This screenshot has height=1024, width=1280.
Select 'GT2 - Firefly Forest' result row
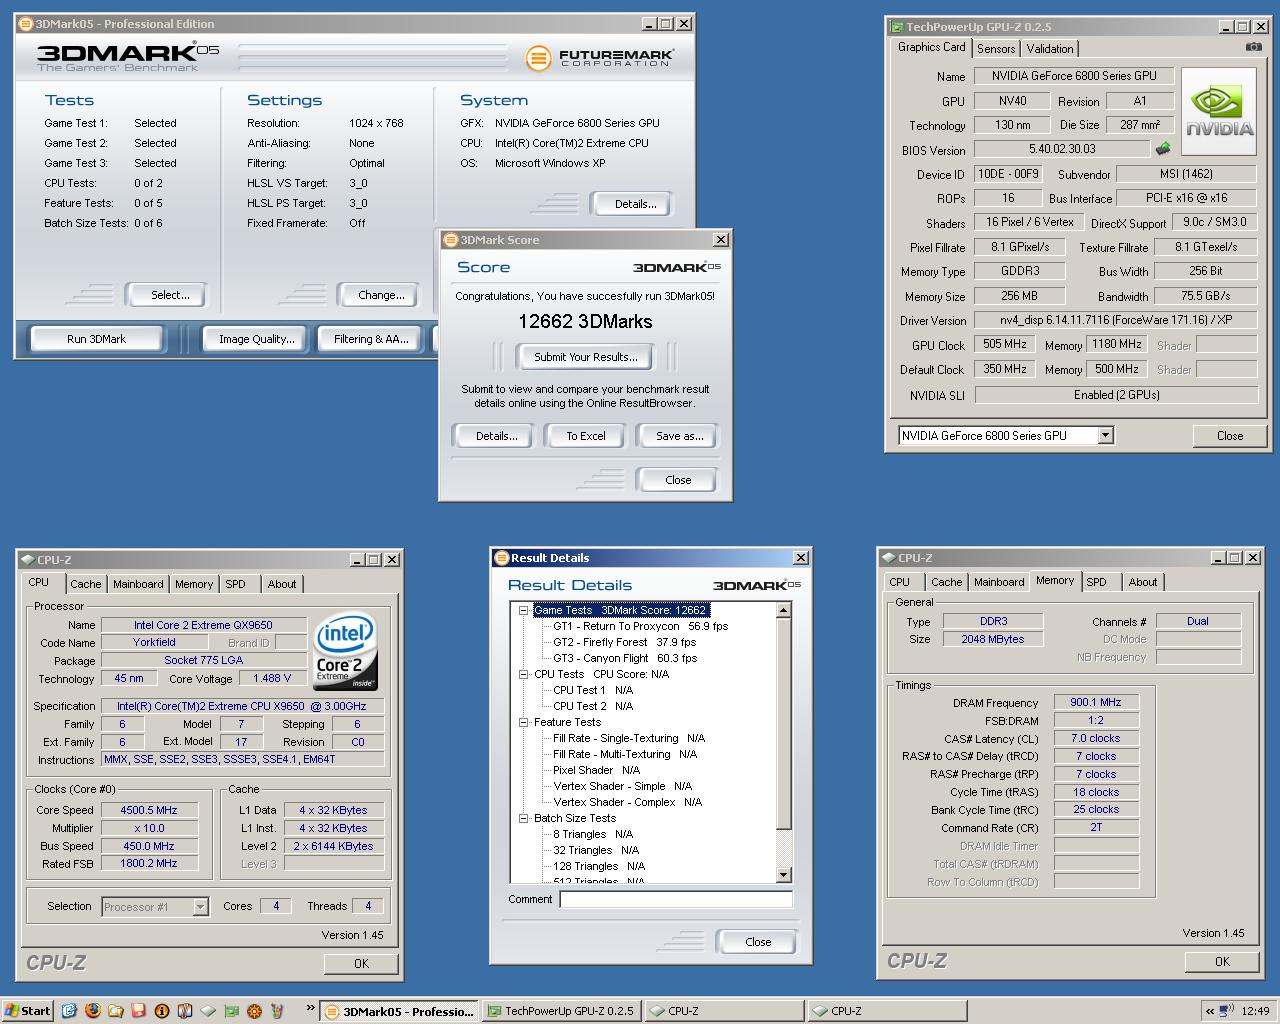tap(625, 642)
